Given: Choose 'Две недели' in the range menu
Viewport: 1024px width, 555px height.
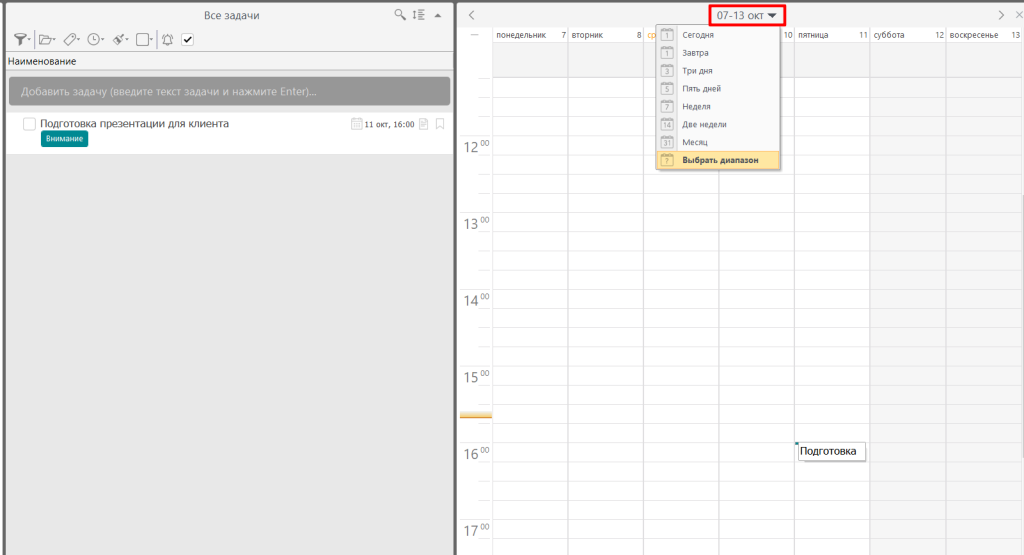Looking at the screenshot, I should click(x=704, y=124).
